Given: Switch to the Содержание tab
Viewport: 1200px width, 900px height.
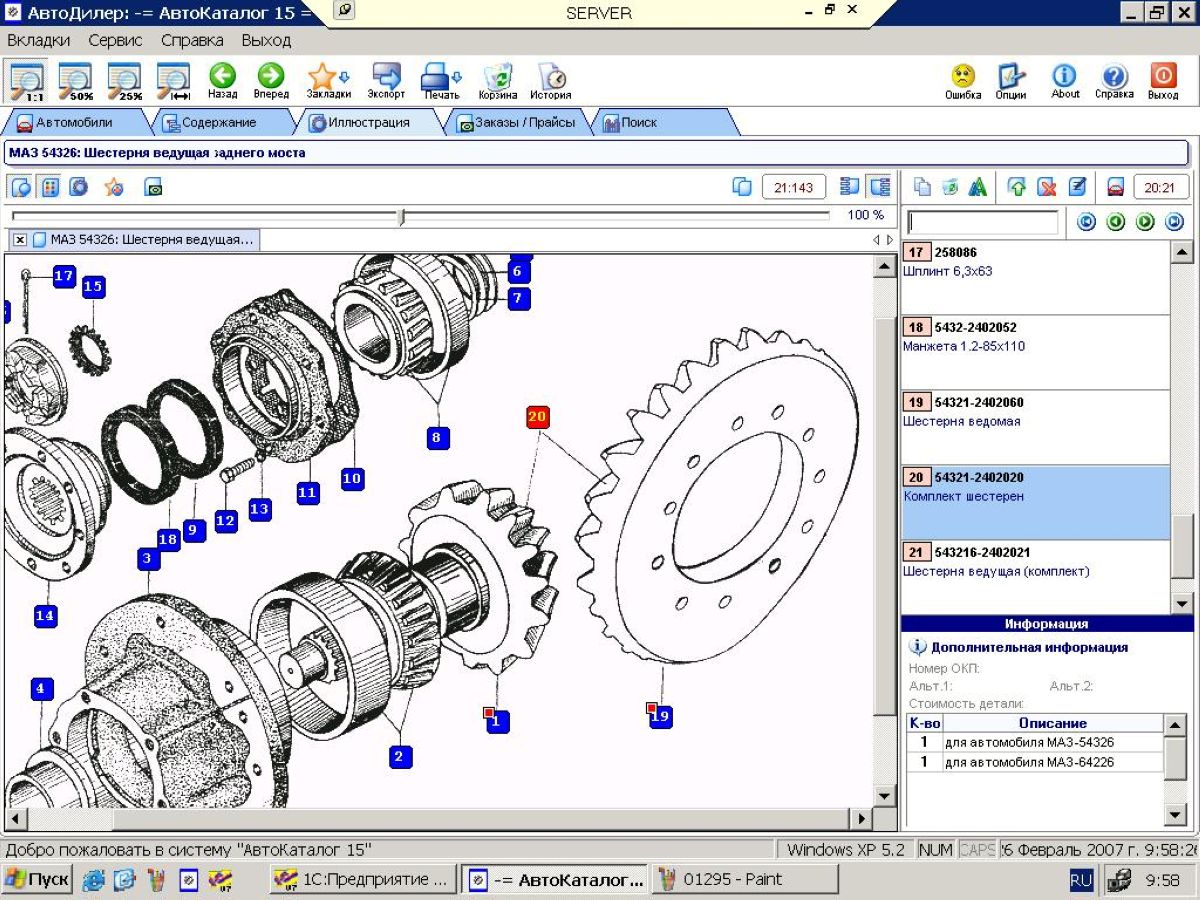Looking at the screenshot, I should pos(218,123).
